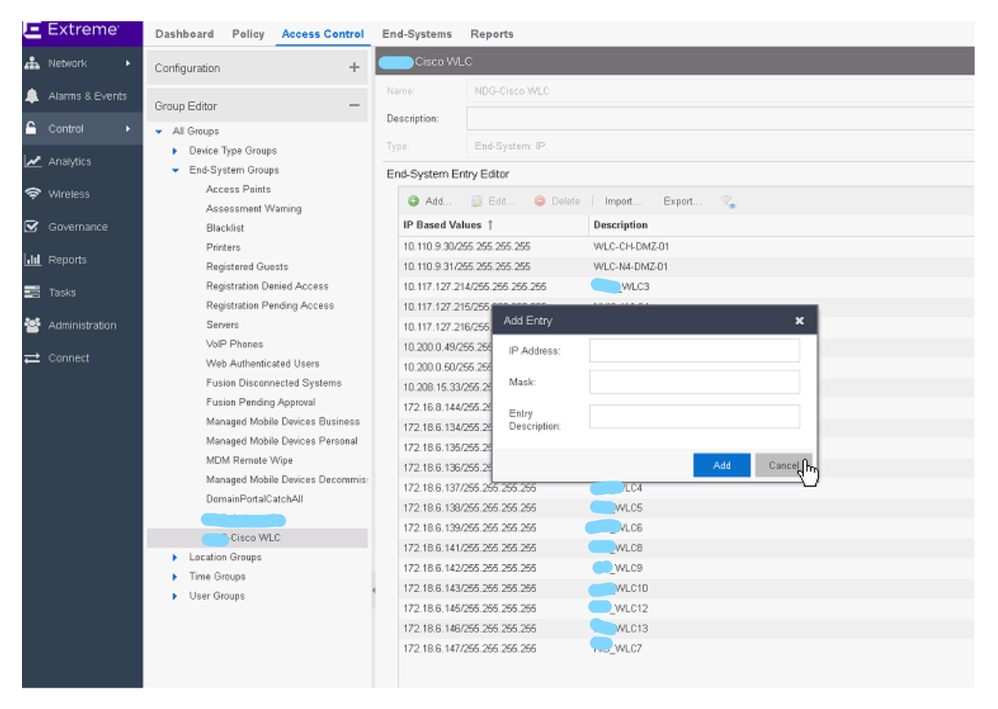
Task: Click the Network icon in sidebar
Action: click(x=32, y=64)
